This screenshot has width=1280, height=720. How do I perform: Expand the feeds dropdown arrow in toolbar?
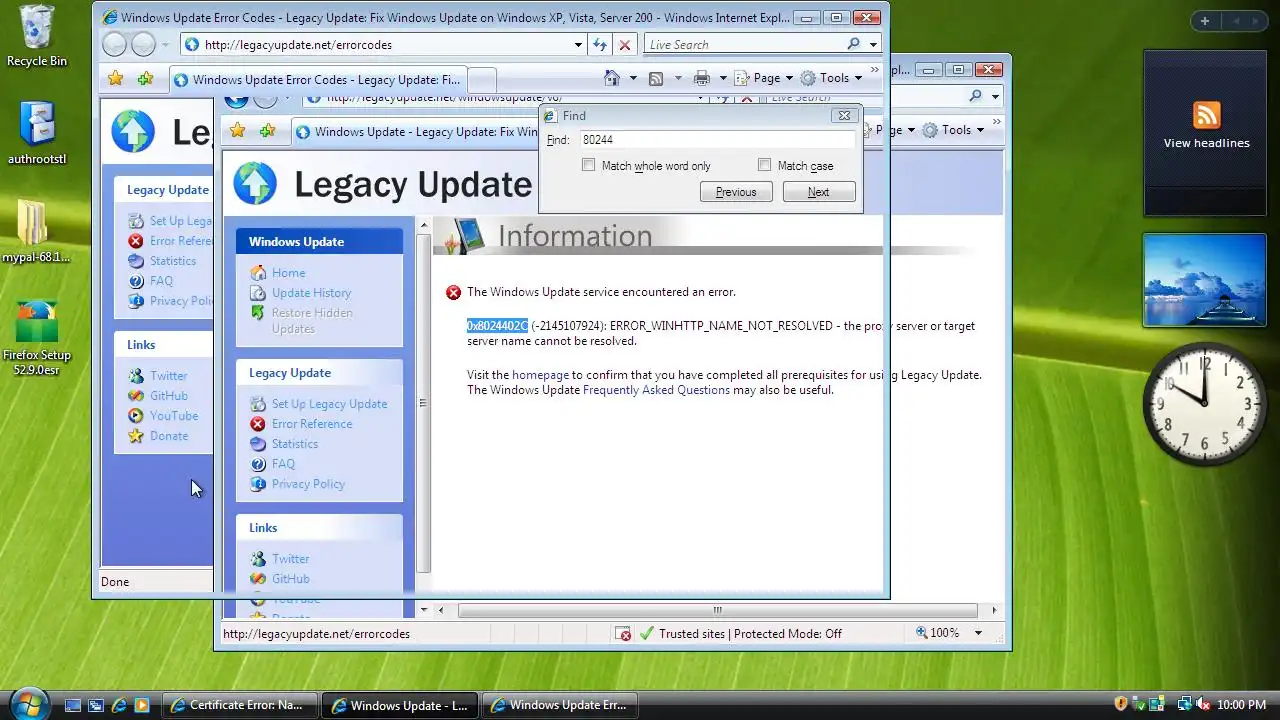tap(678, 78)
